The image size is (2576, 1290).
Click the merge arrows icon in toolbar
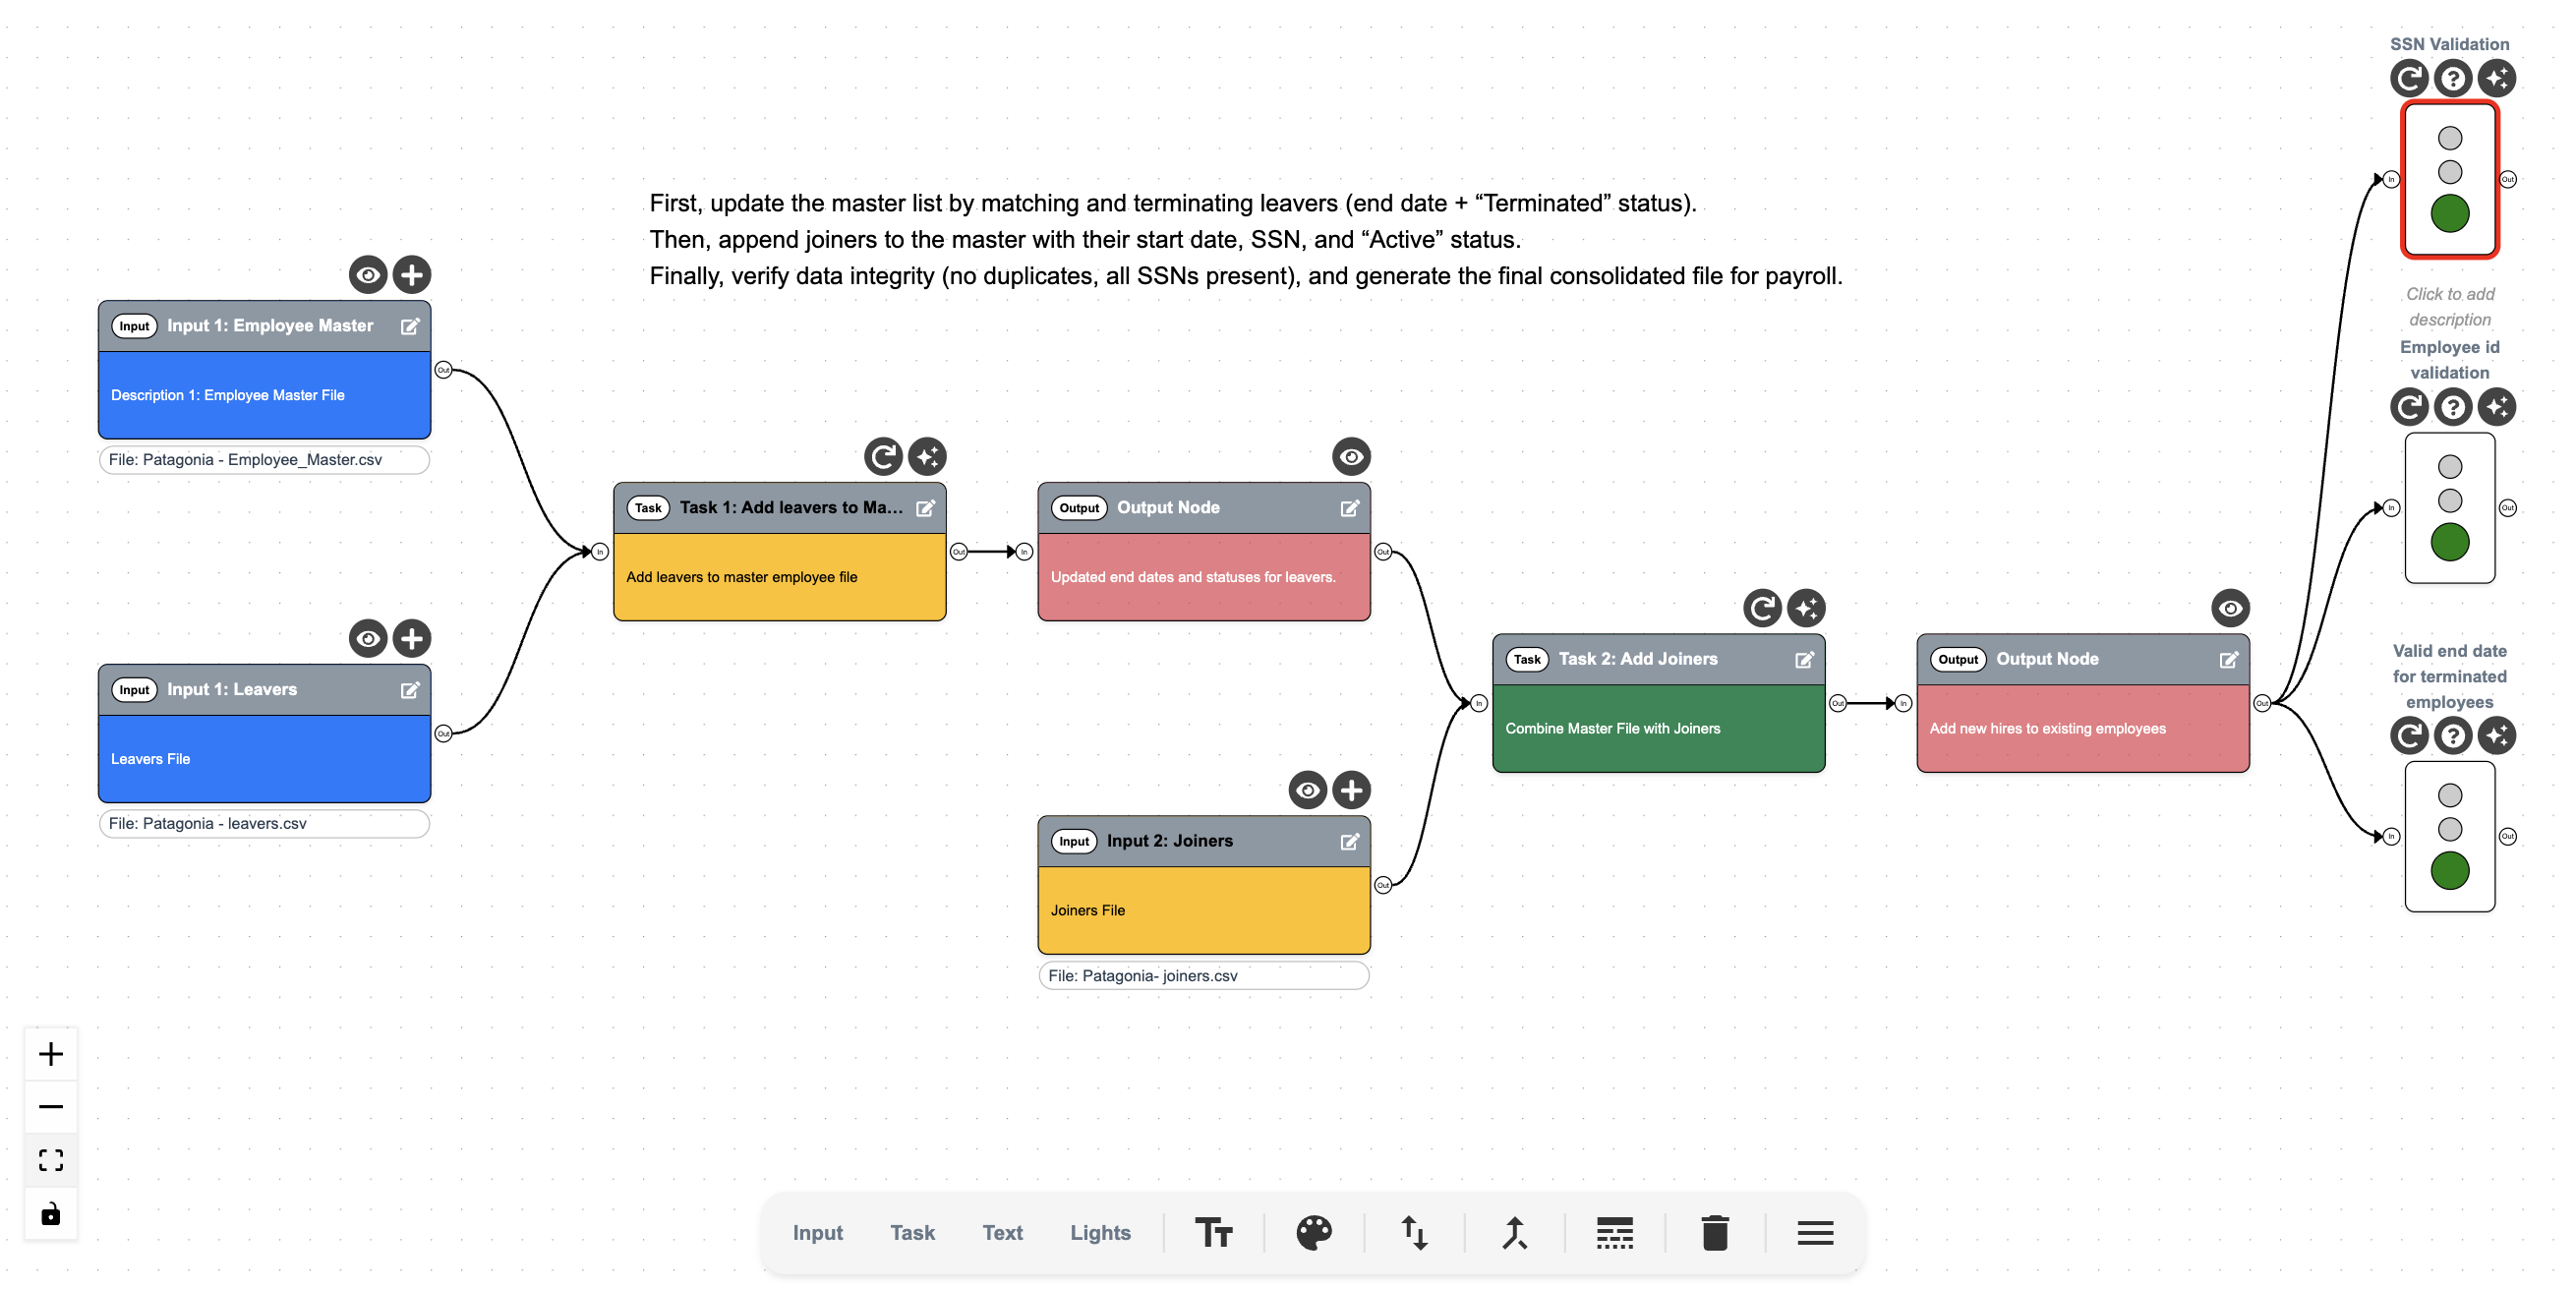pyautogui.click(x=1514, y=1232)
